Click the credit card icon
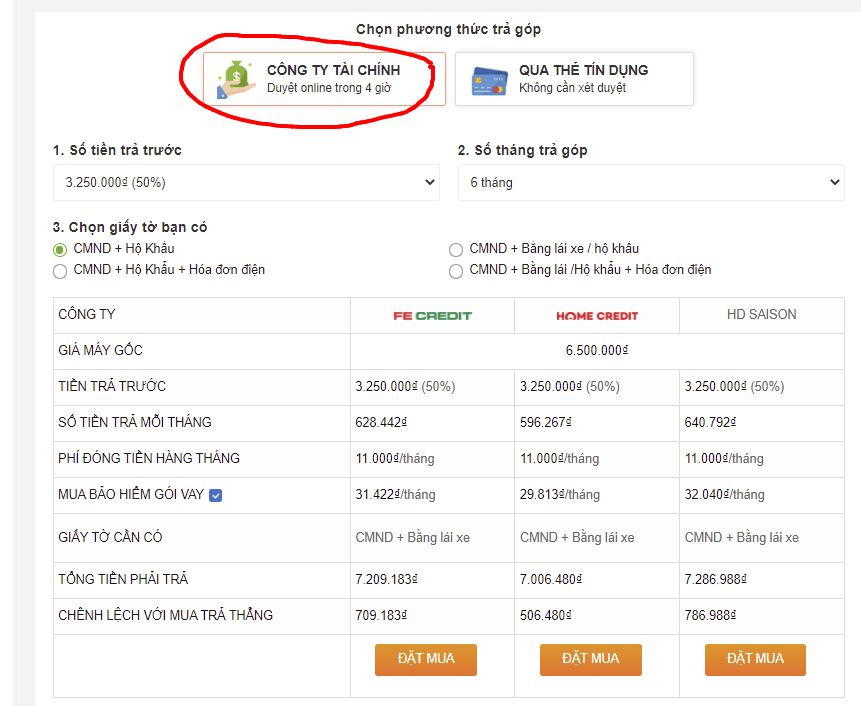The image size is (861, 706). pyautogui.click(x=489, y=80)
